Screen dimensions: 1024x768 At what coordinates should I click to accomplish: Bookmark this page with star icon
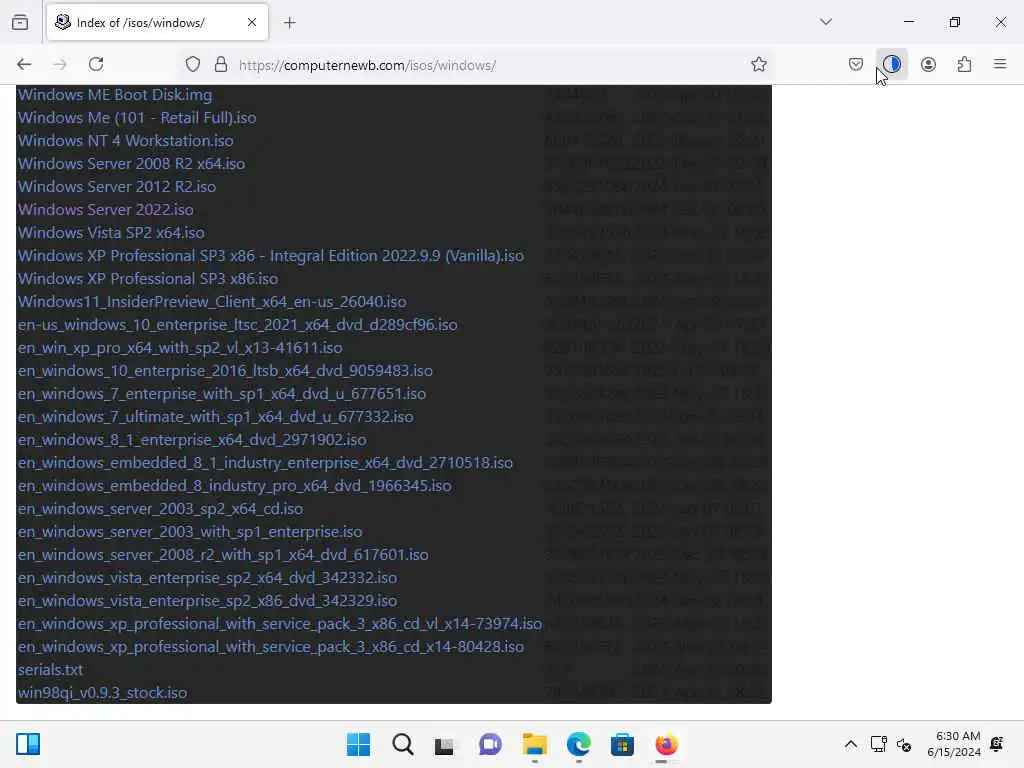(759, 65)
